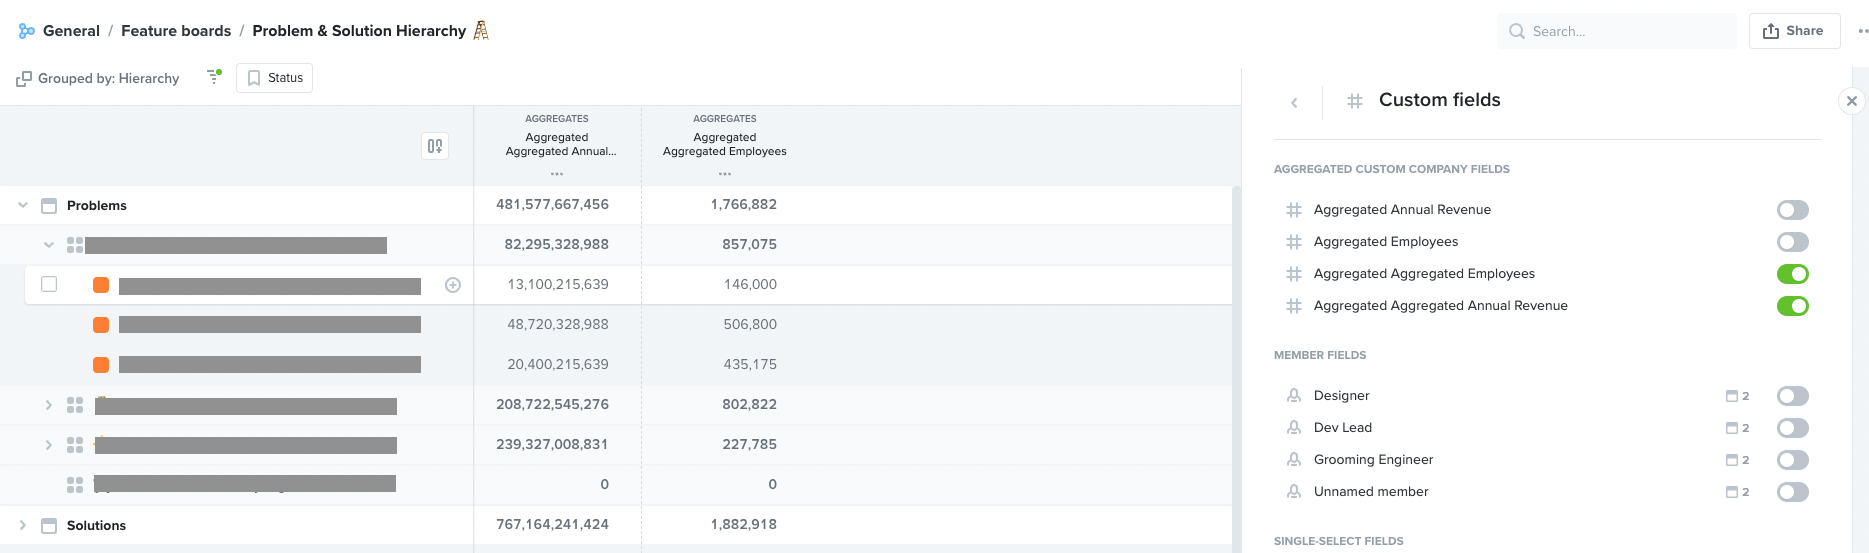Expand the row with 239,327,008,831

(49, 445)
